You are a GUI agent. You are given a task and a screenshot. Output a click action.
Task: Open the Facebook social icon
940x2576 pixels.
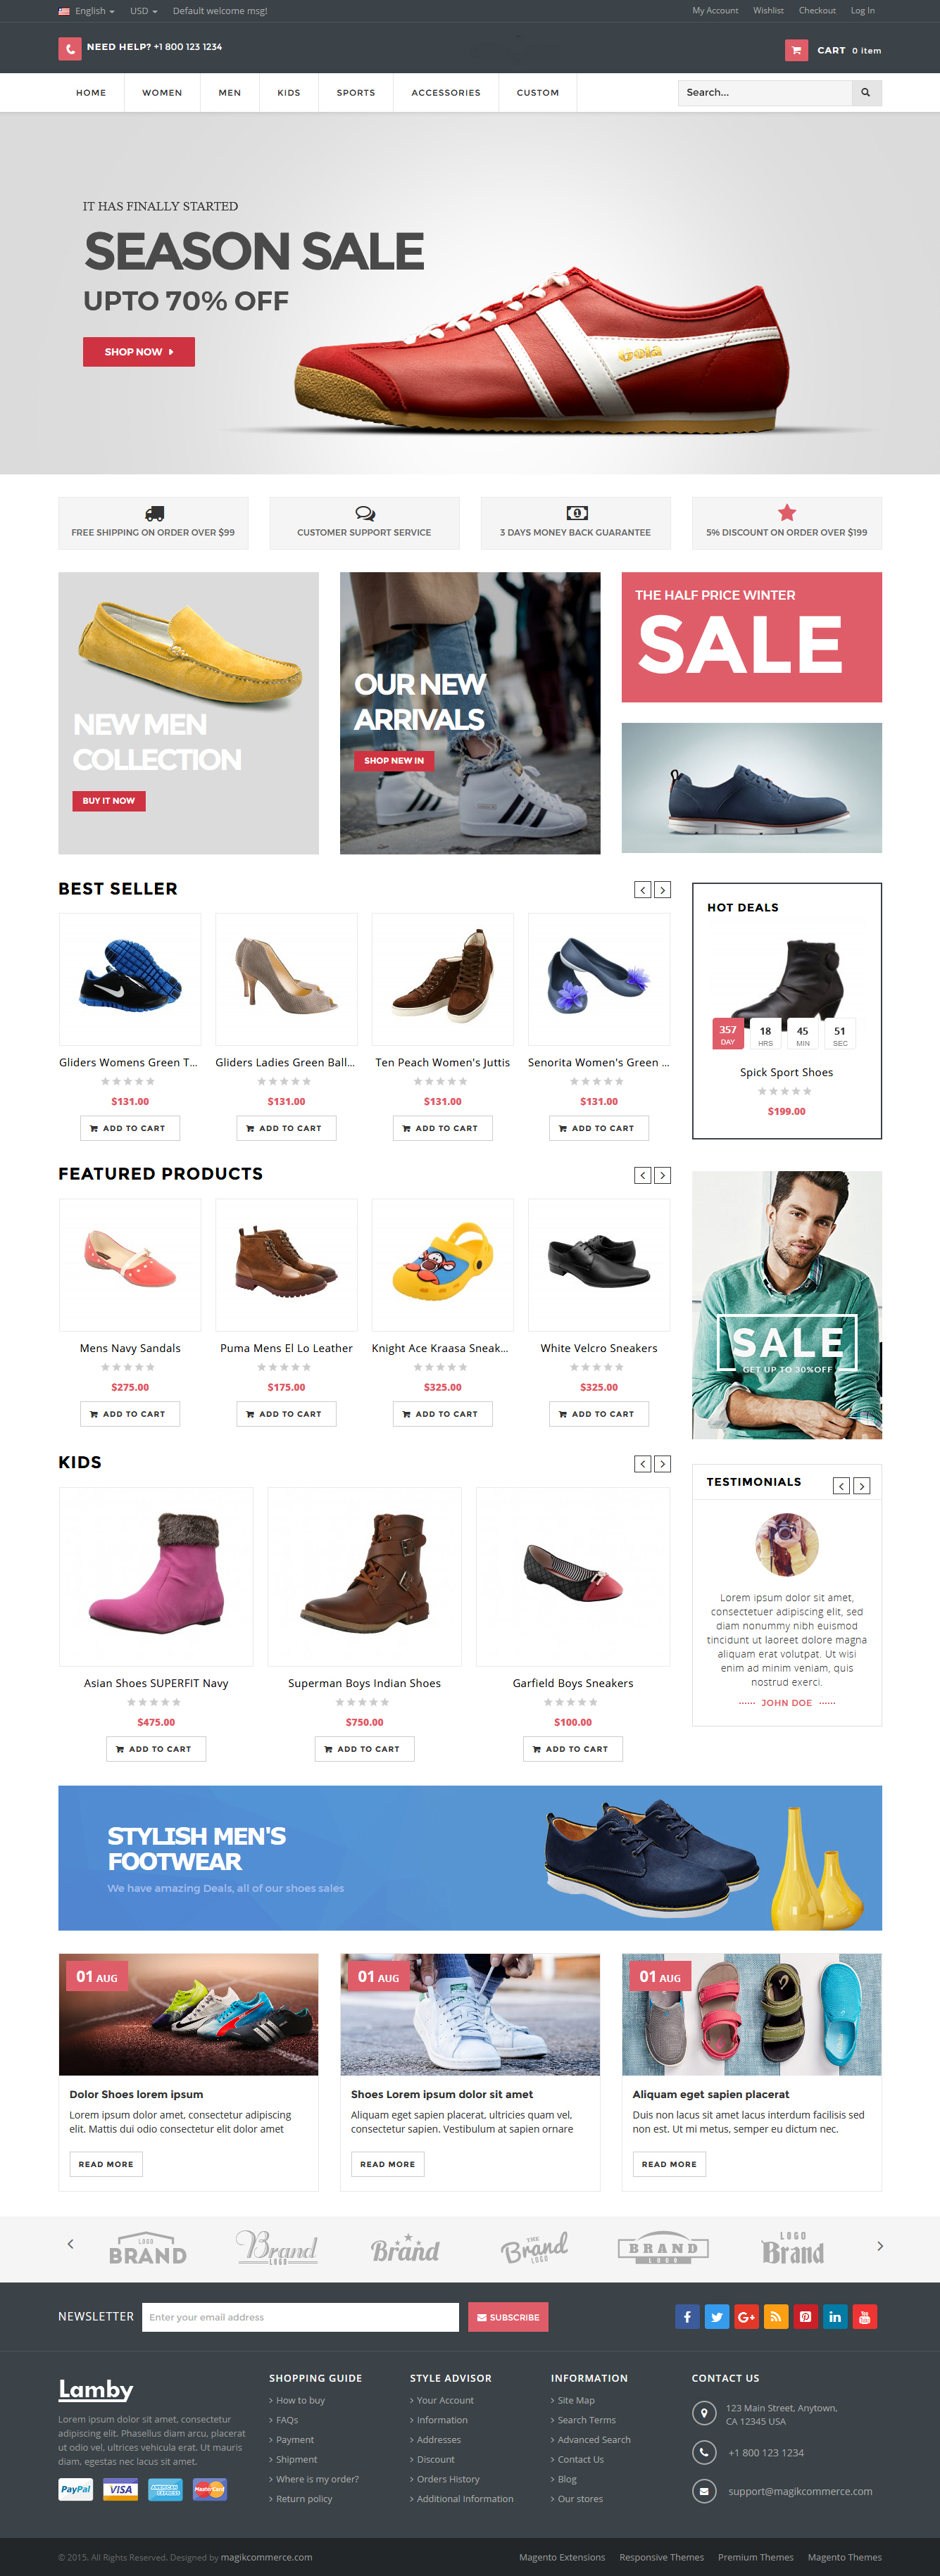(x=687, y=2317)
